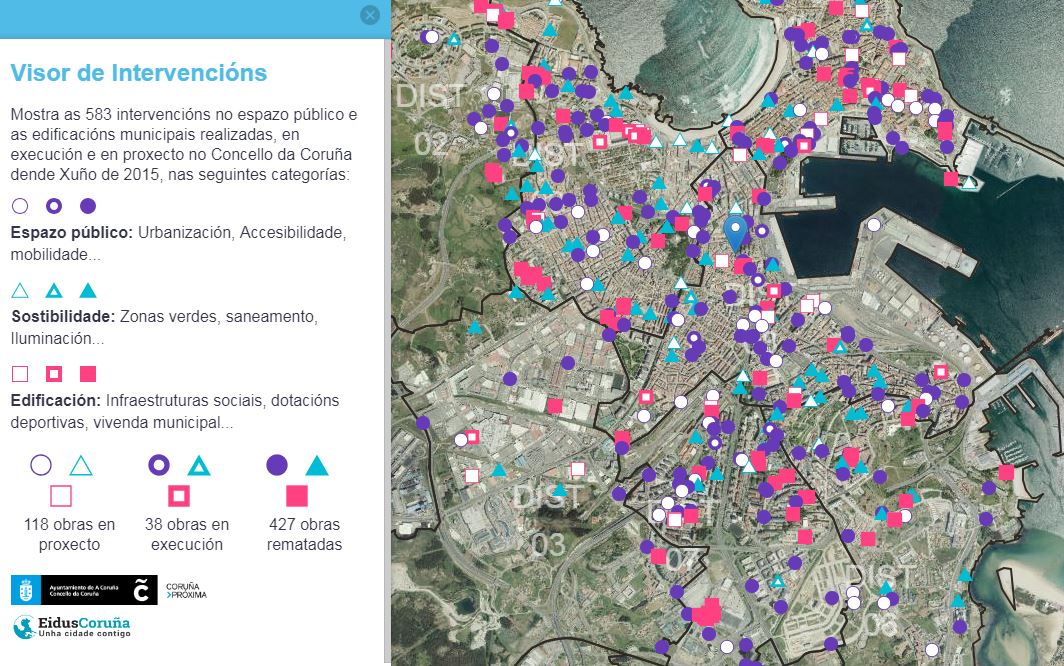Toggle the large filled cyan triangle above 'obras rematadas'
The height and width of the screenshot is (666, 1064).
pos(317,465)
